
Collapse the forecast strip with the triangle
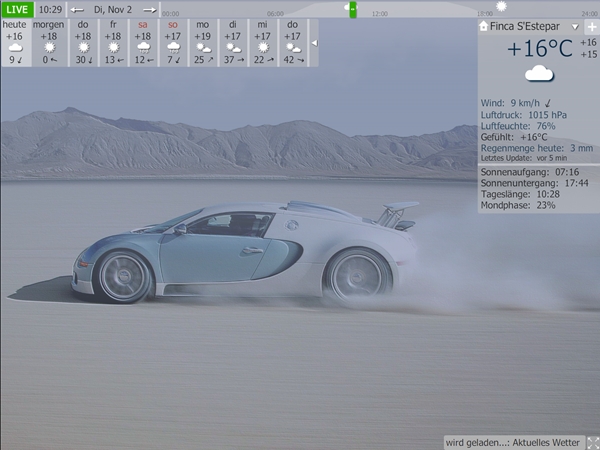[x=314, y=43]
